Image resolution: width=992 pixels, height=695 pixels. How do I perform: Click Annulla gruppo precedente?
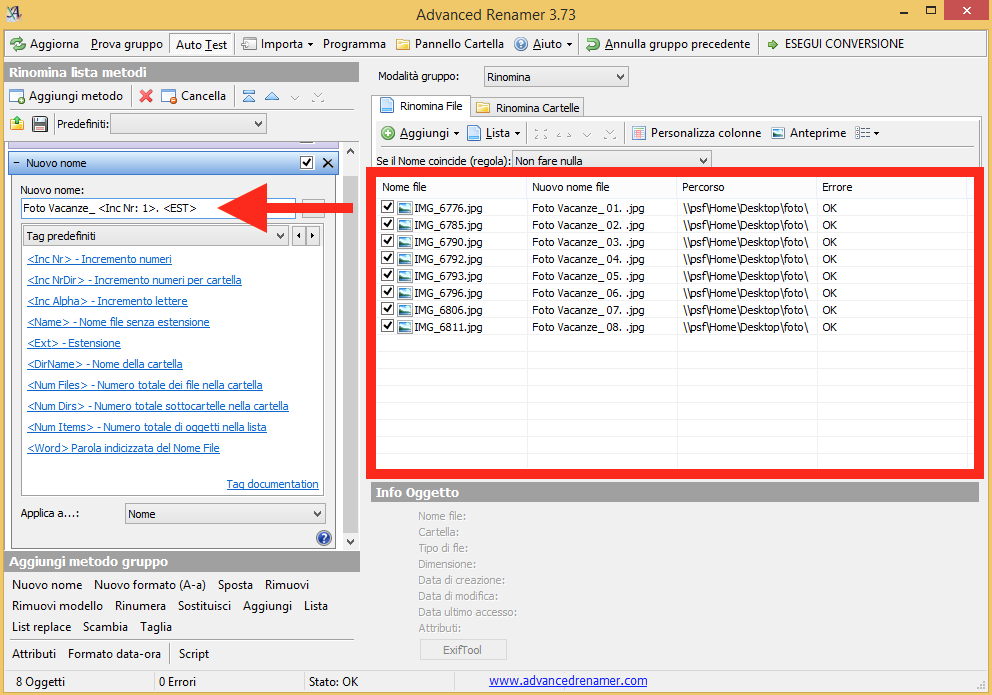point(668,44)
